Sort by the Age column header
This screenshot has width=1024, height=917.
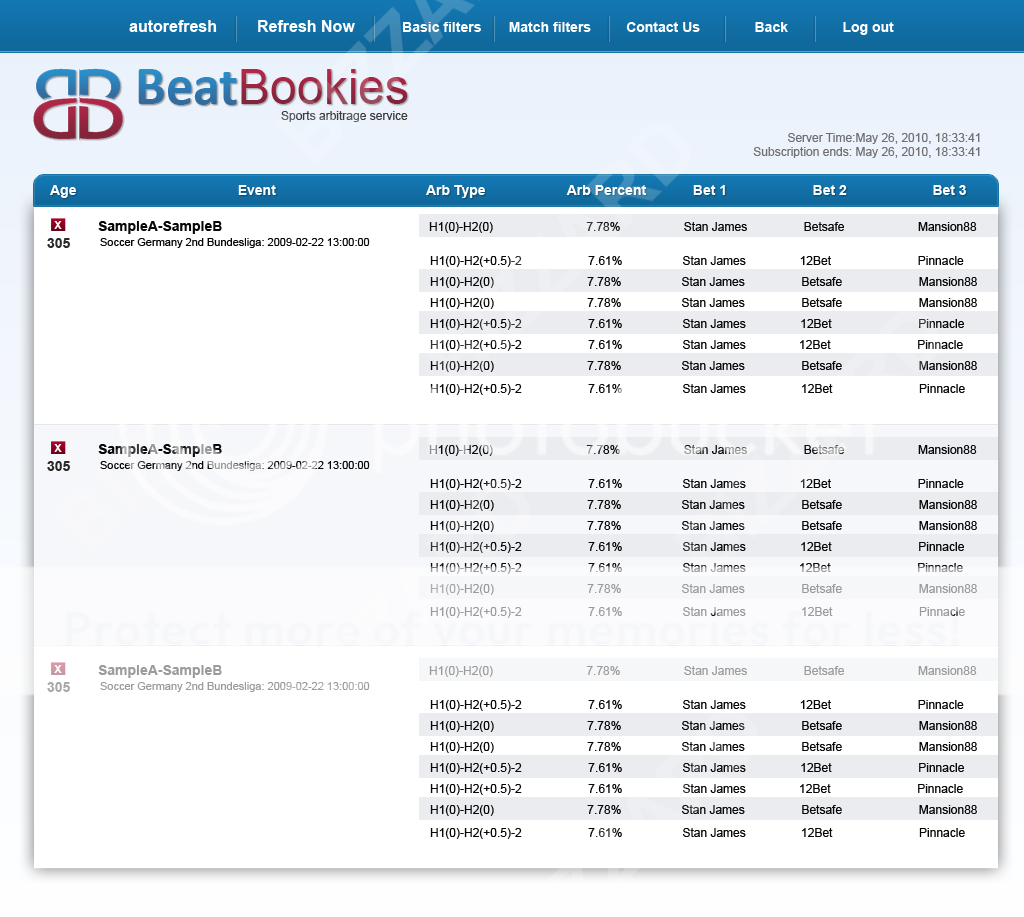tap(63, 190)
